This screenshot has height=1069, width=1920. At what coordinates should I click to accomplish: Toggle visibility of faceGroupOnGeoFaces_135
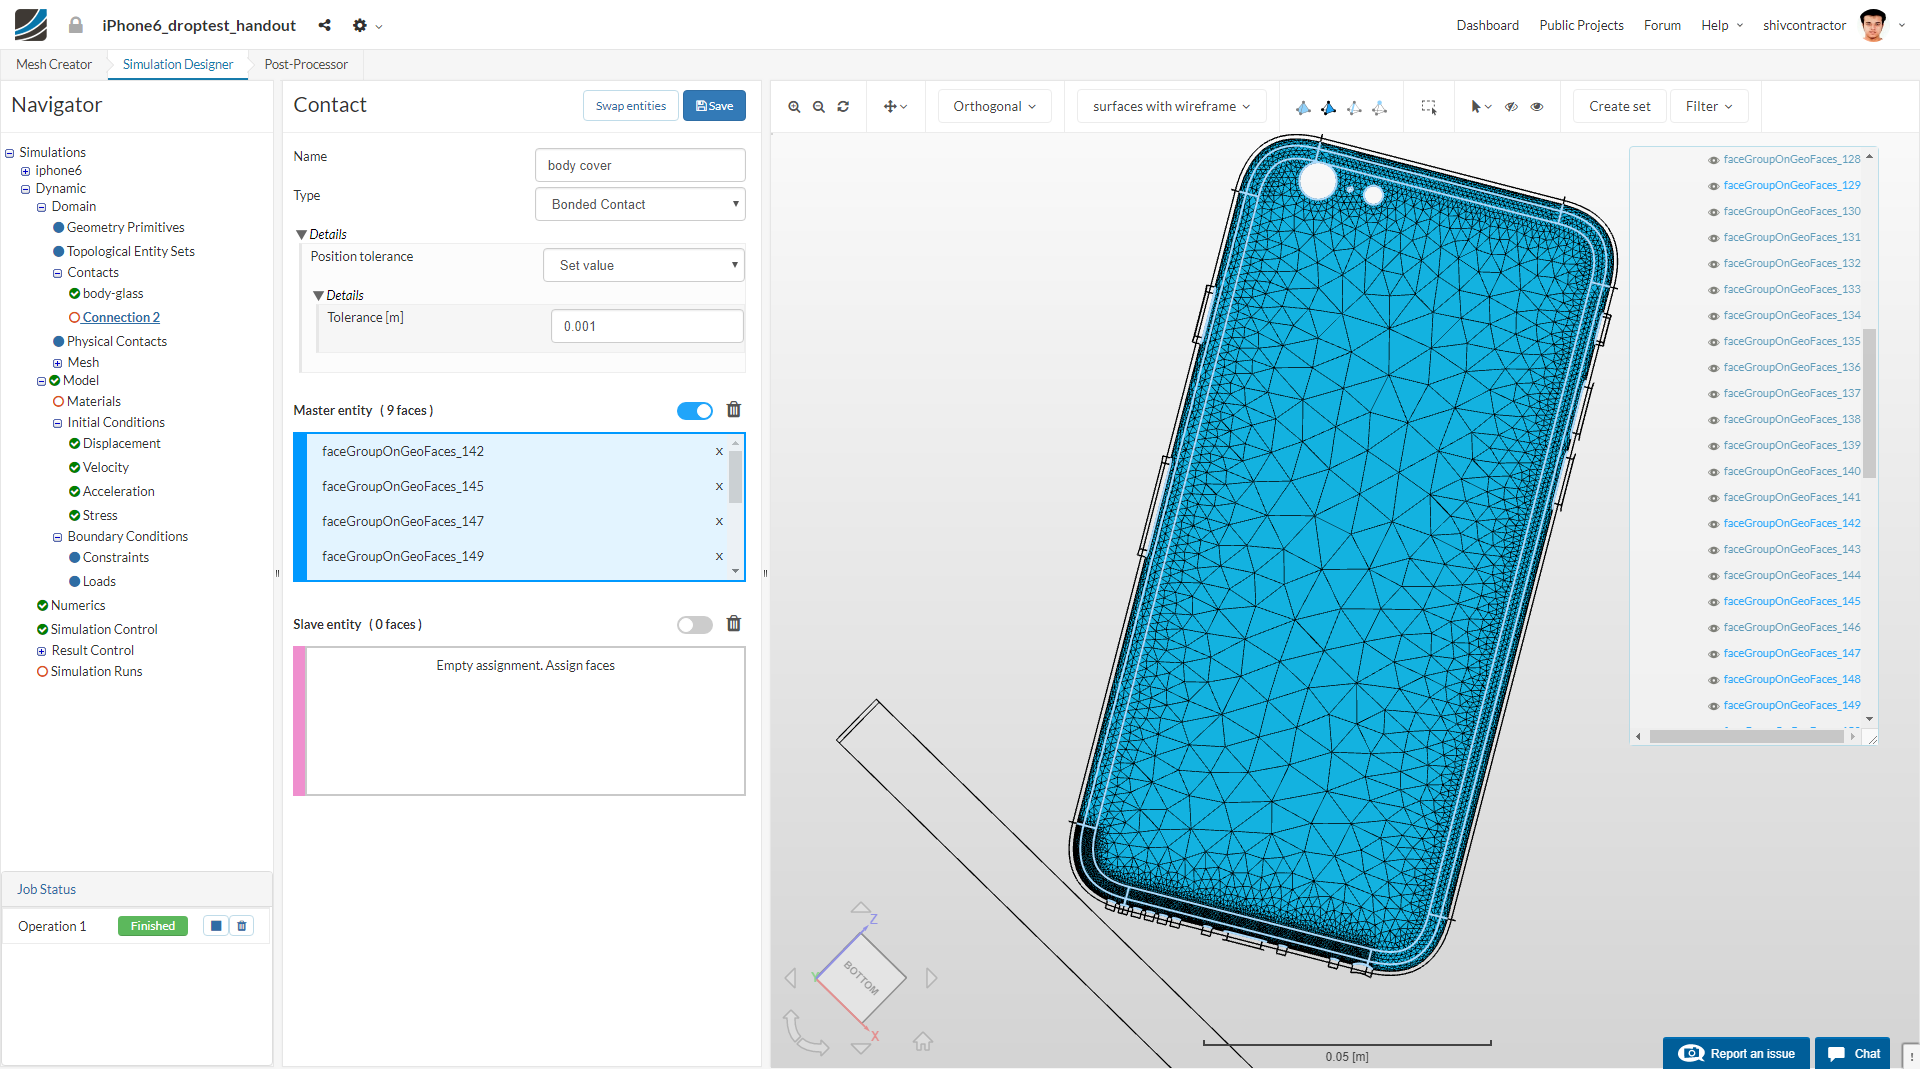[1713, 342]
